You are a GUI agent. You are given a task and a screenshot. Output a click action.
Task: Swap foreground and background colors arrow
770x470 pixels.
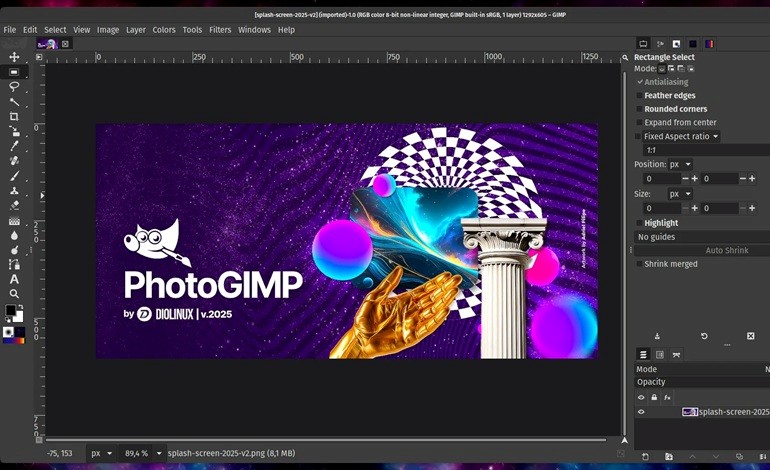click(21, 307)
